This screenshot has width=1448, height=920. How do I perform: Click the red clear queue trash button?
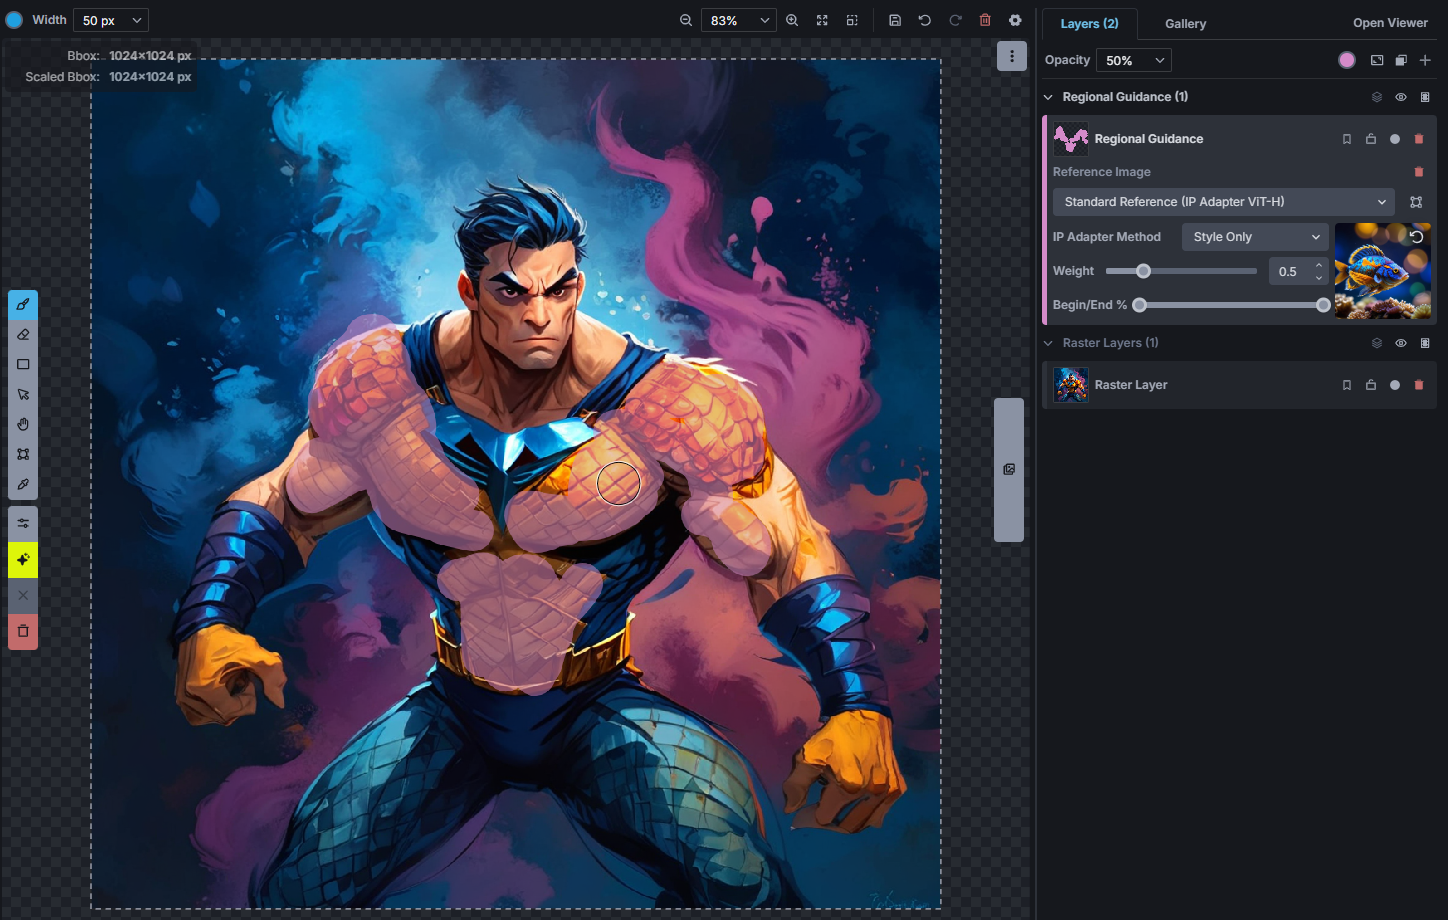[23, 631]
